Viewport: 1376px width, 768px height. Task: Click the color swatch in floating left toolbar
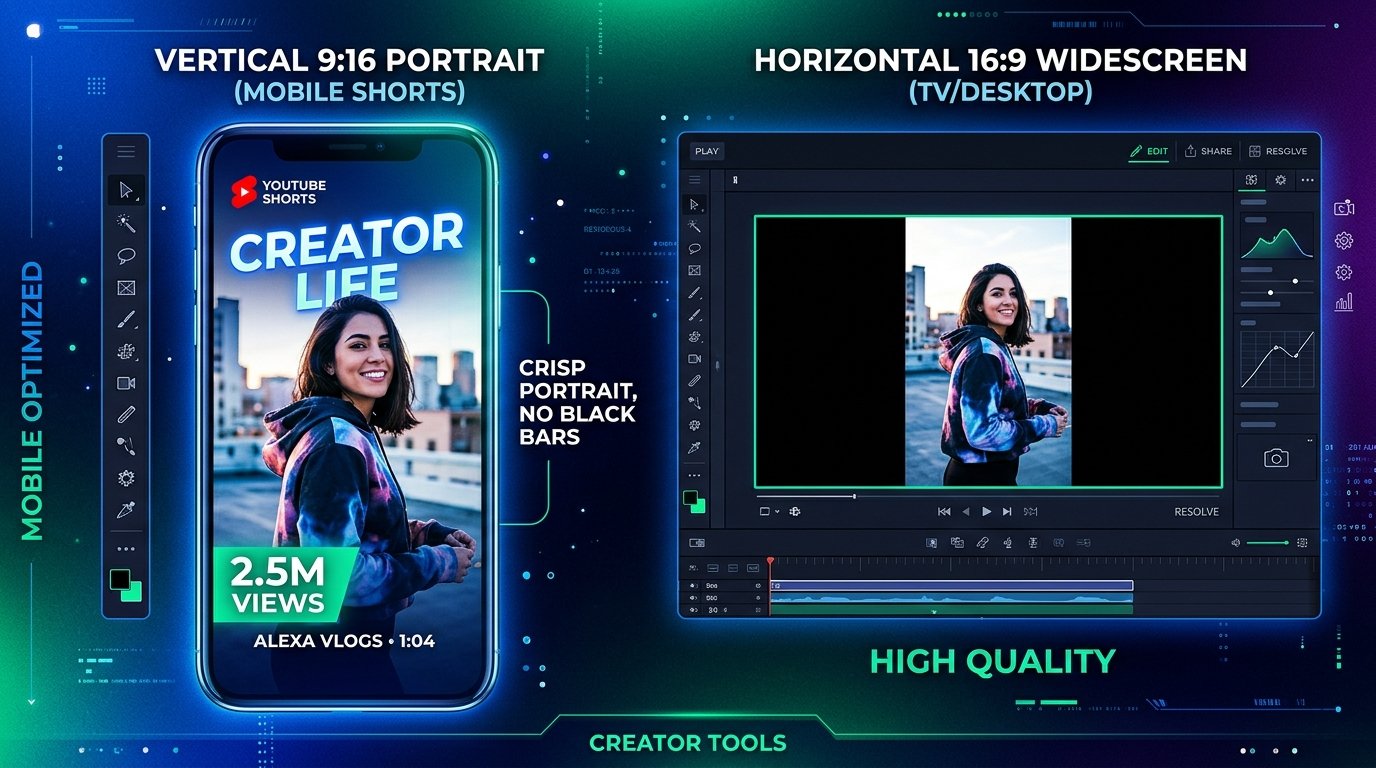tap(126, 586)
